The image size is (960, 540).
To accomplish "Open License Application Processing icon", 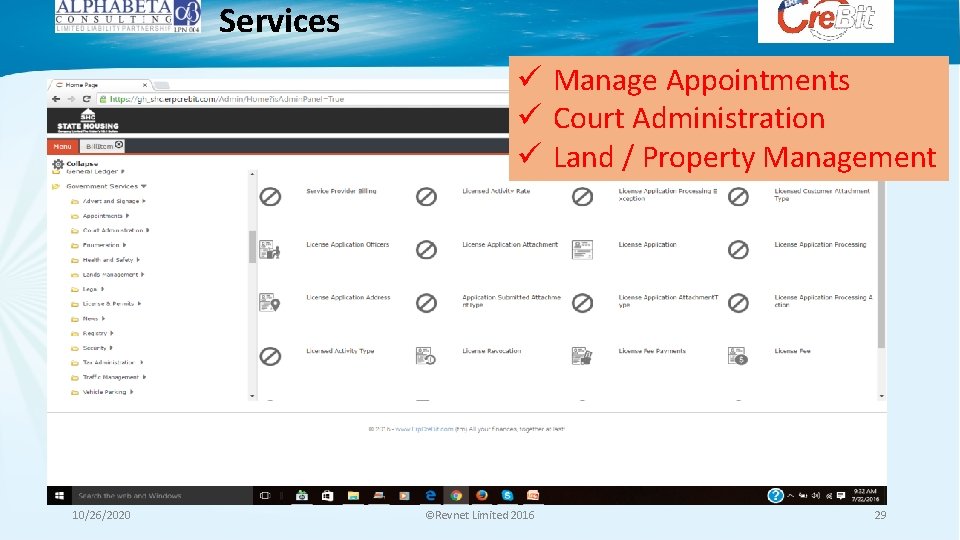I will click(x=738, y=249).
